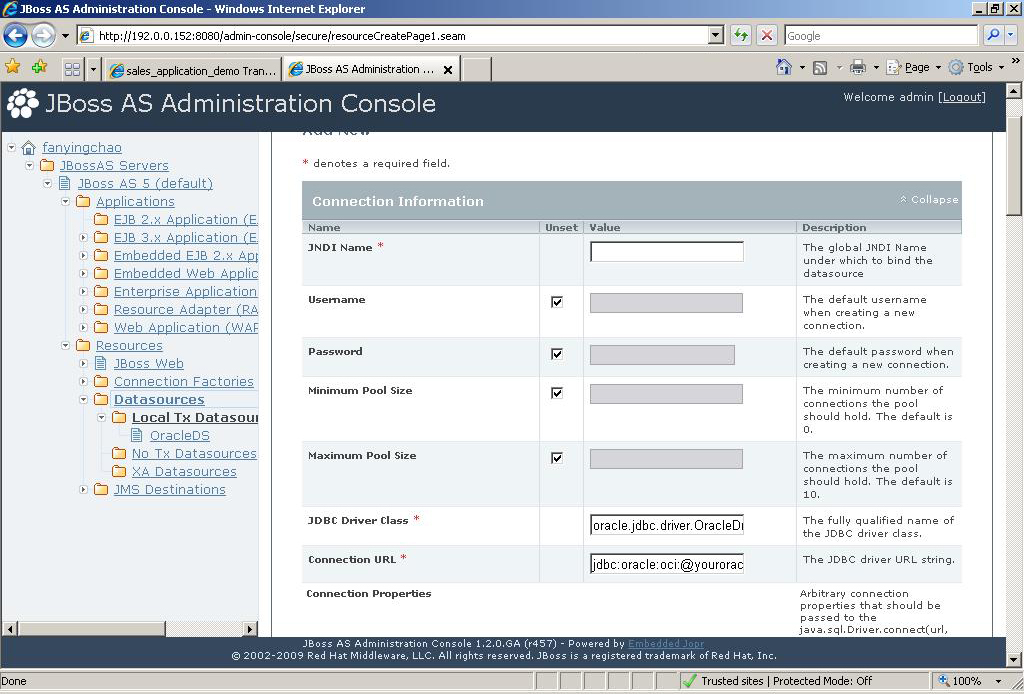Uncheck Unset for Maximum Pool Size

(557, 458)
